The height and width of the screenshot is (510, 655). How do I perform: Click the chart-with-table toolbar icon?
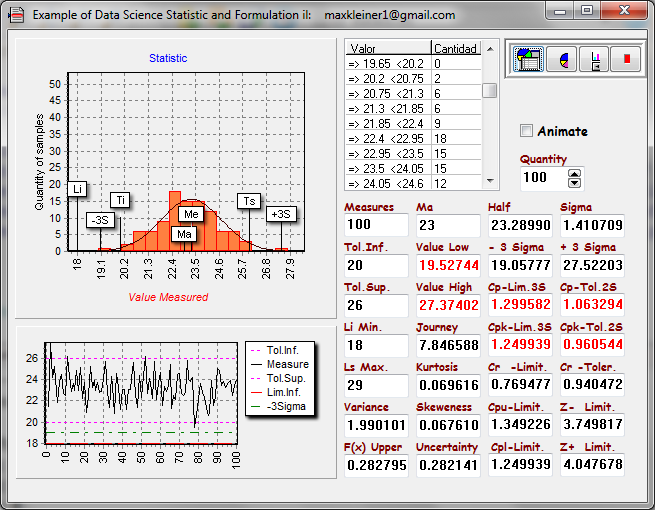click(528, 59)
